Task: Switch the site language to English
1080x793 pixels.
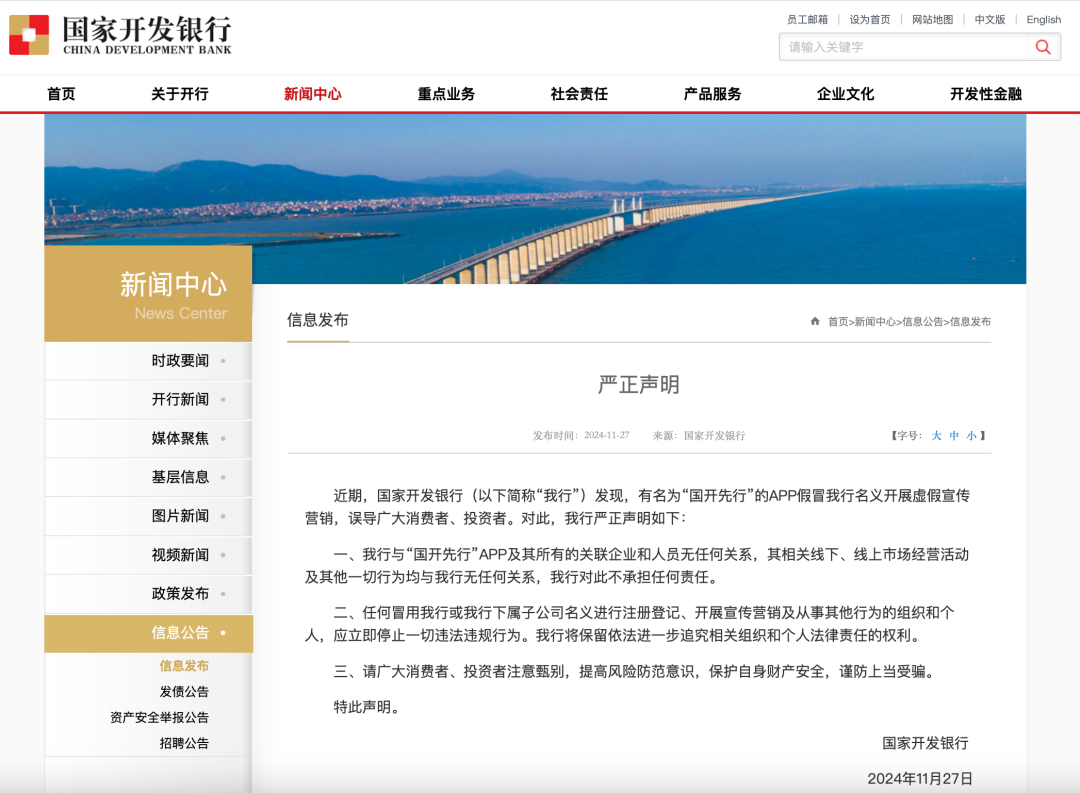Action: pos(1043,19)
